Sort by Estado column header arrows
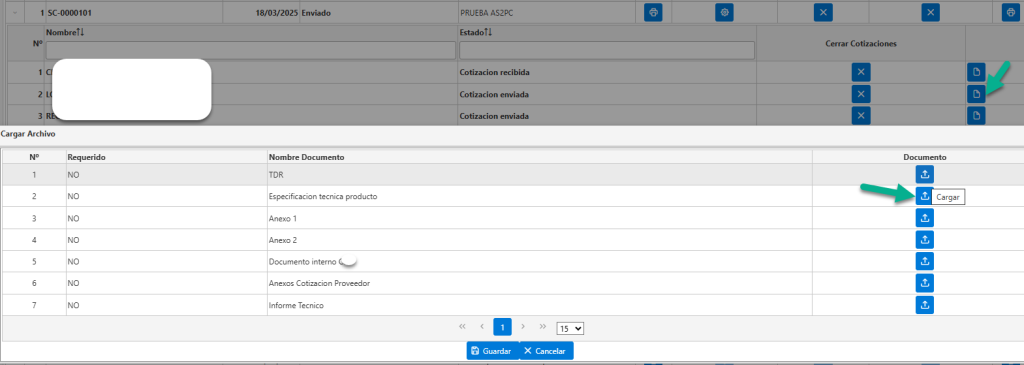This screenshot has height=365, width=1024. coord(487,32)
